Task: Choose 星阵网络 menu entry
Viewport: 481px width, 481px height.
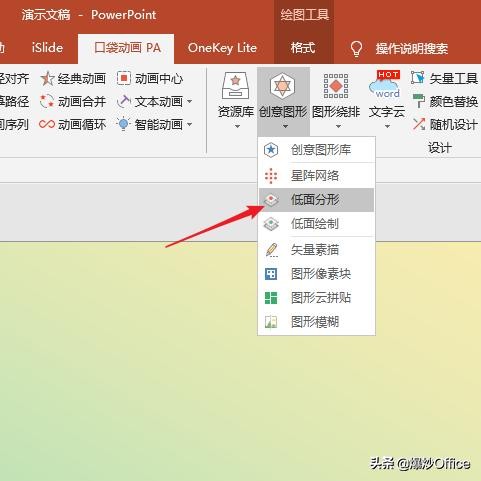Action: tap(316, 176)
